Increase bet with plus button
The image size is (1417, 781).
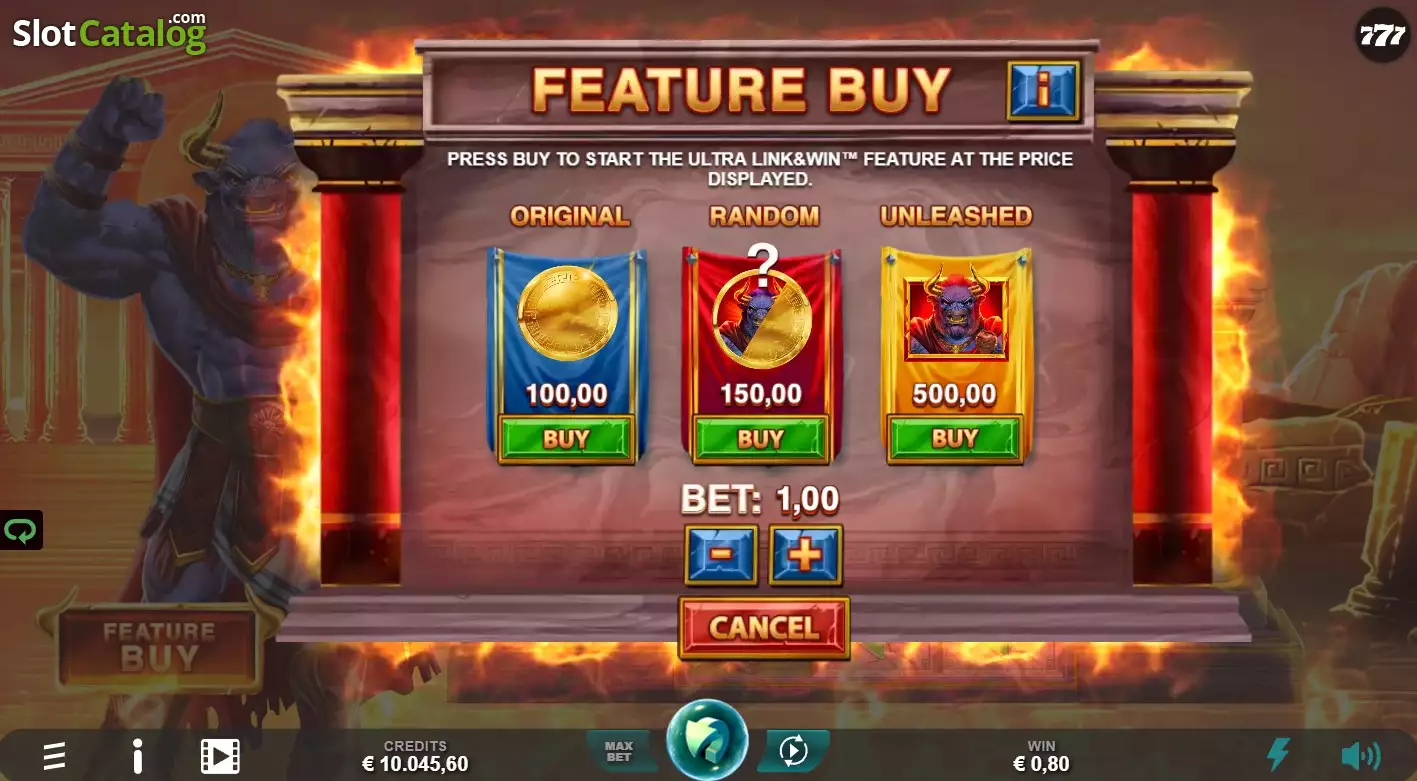point(805,554)
